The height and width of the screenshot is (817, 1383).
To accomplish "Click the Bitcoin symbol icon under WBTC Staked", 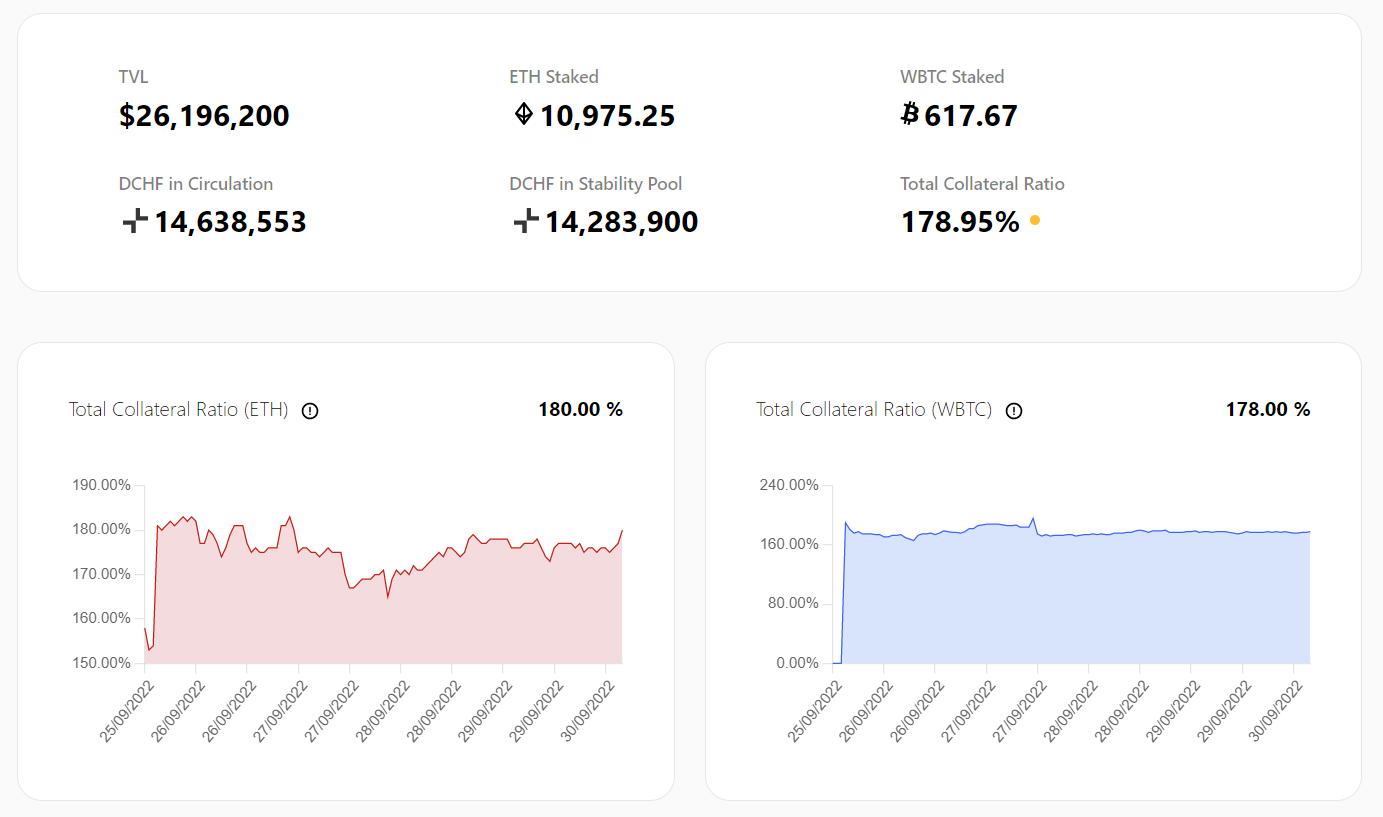I will click(909, 115).
